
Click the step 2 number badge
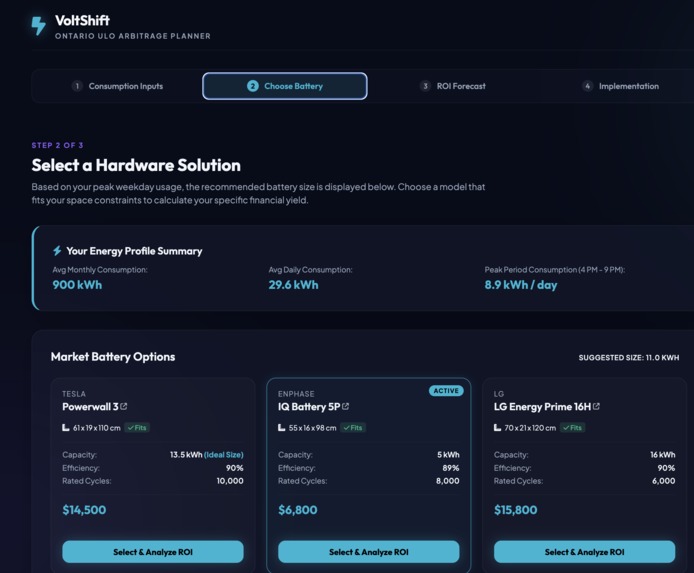(x=253, y=86)
